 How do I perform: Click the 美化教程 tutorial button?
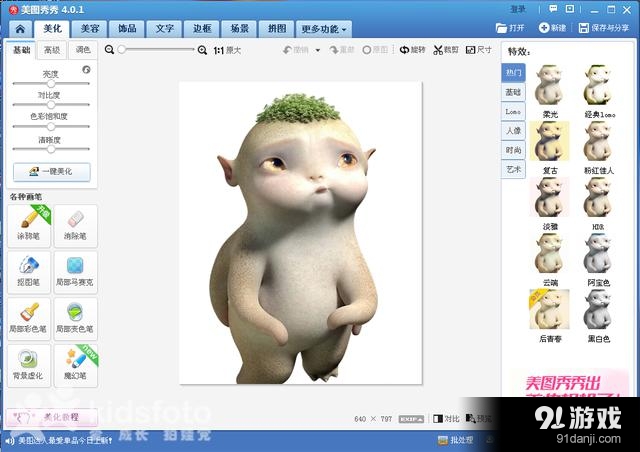coord(52,417)
